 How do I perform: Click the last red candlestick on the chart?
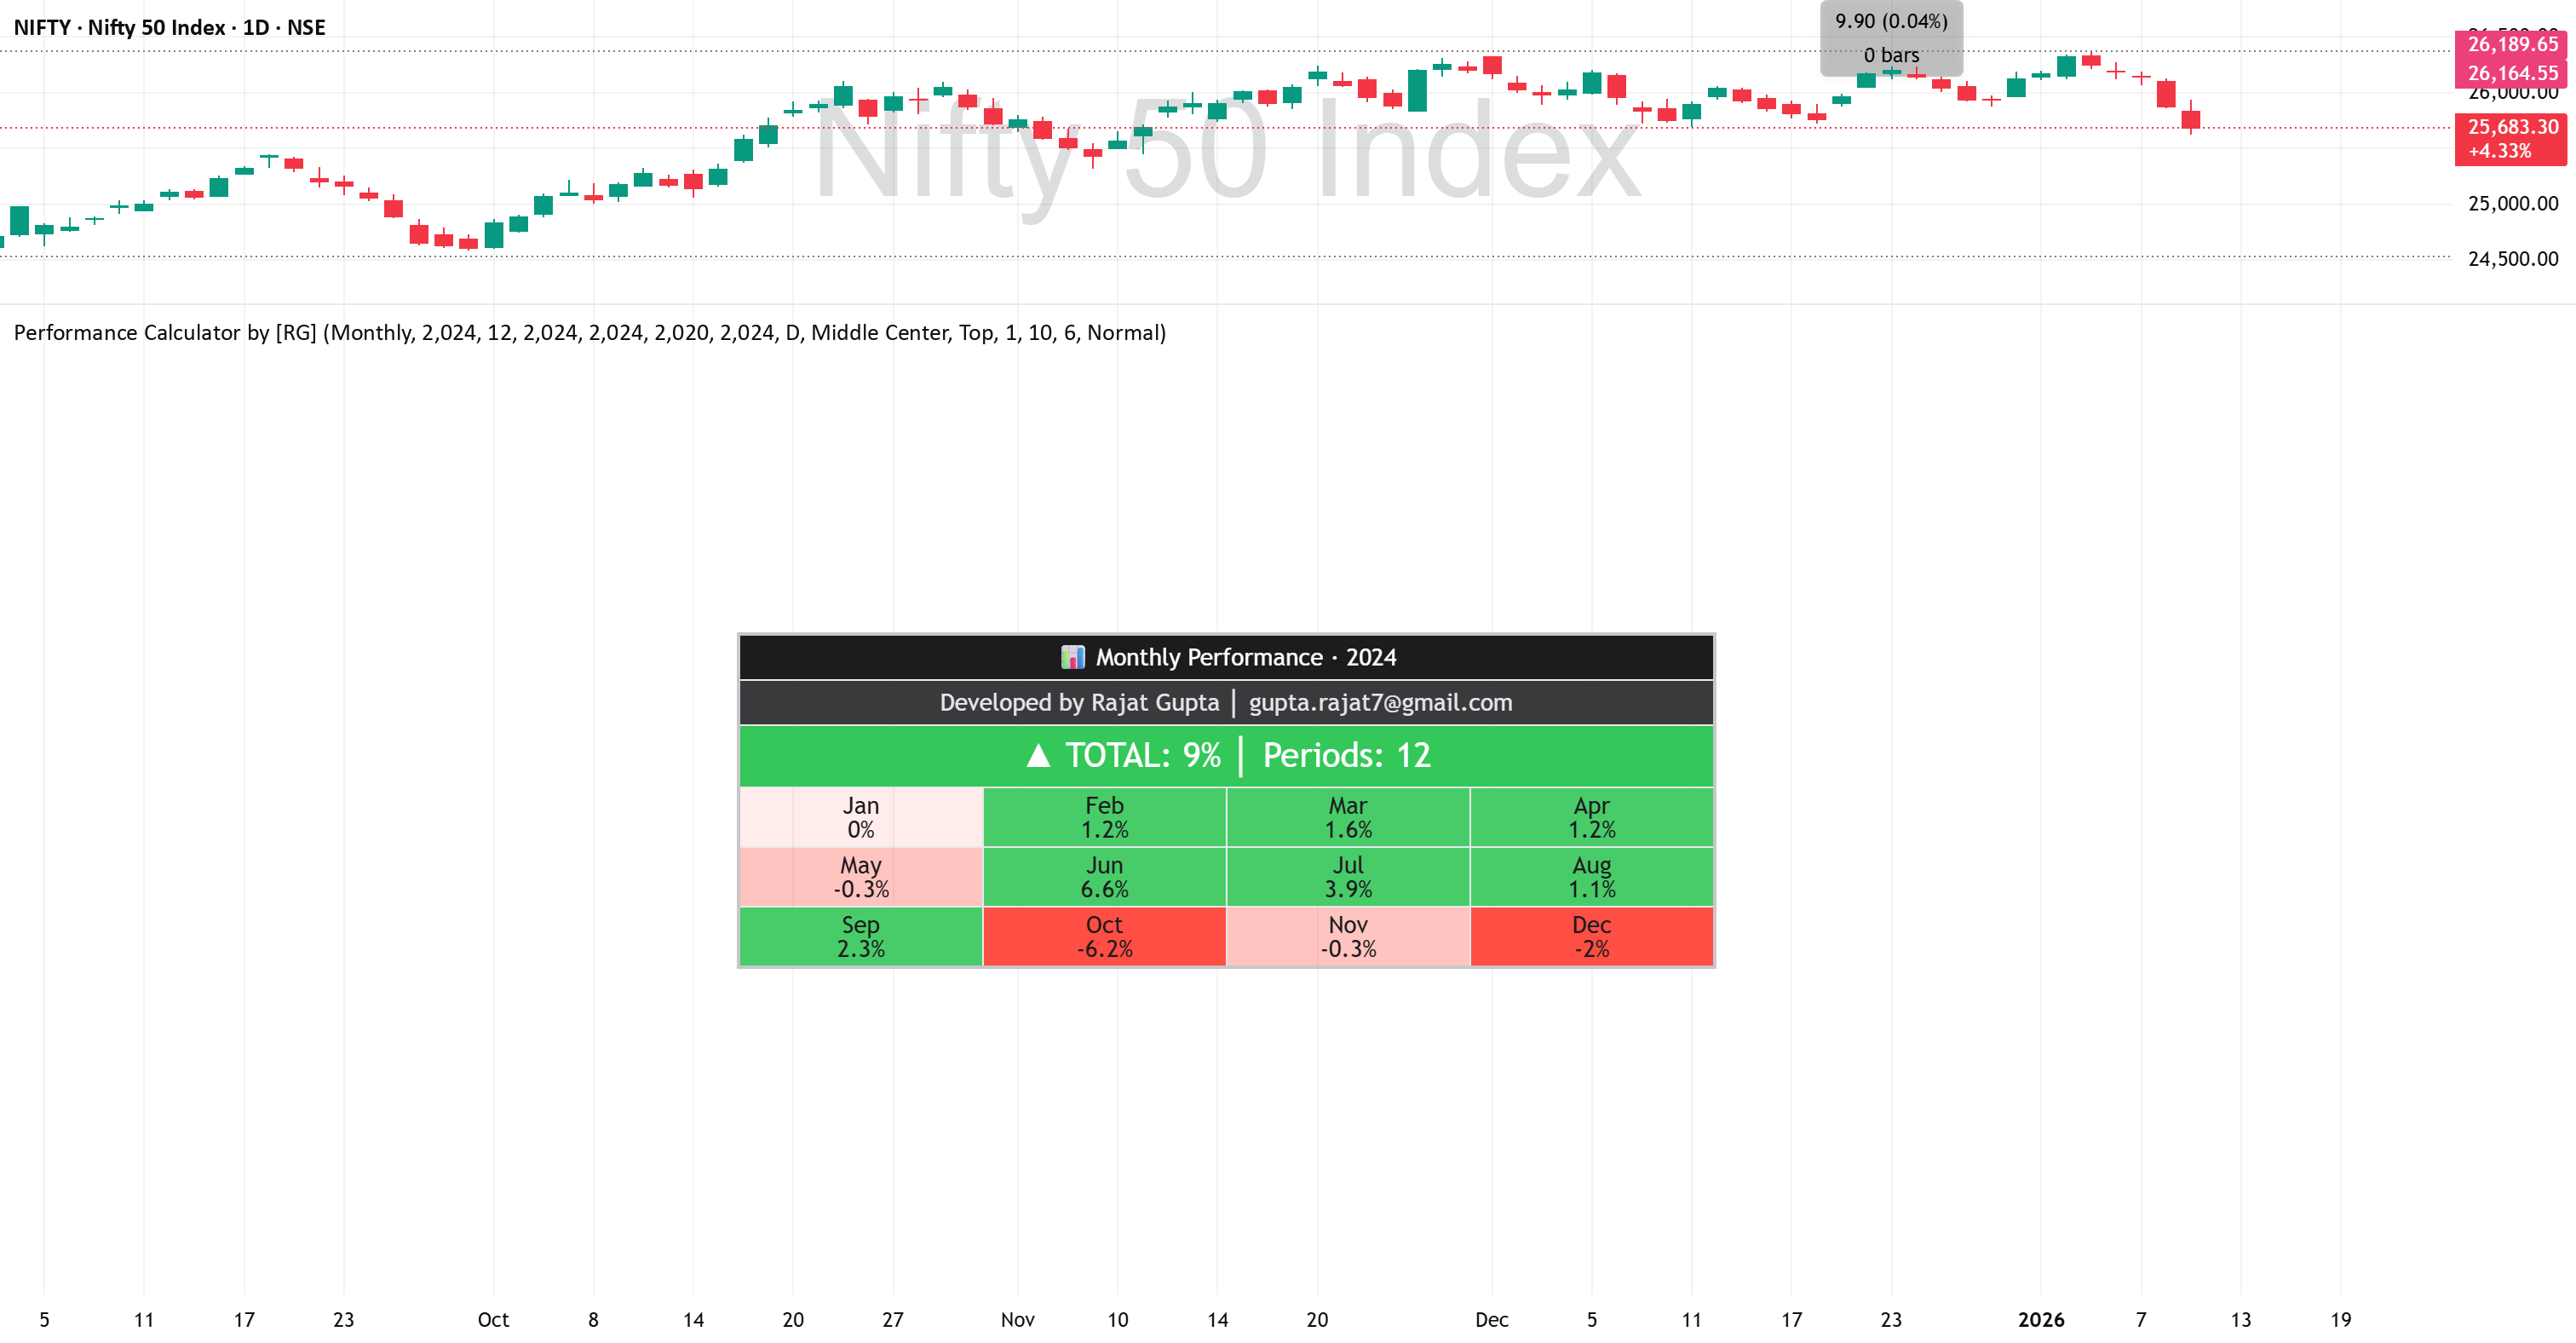[x=2190, y=119]
